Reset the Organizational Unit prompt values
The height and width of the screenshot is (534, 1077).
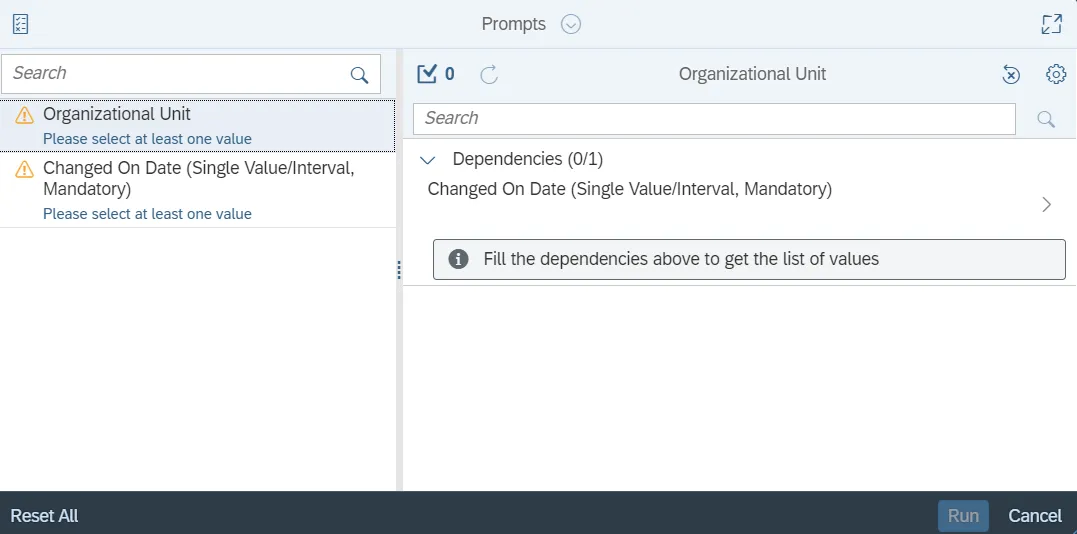tap(1011, 74)
